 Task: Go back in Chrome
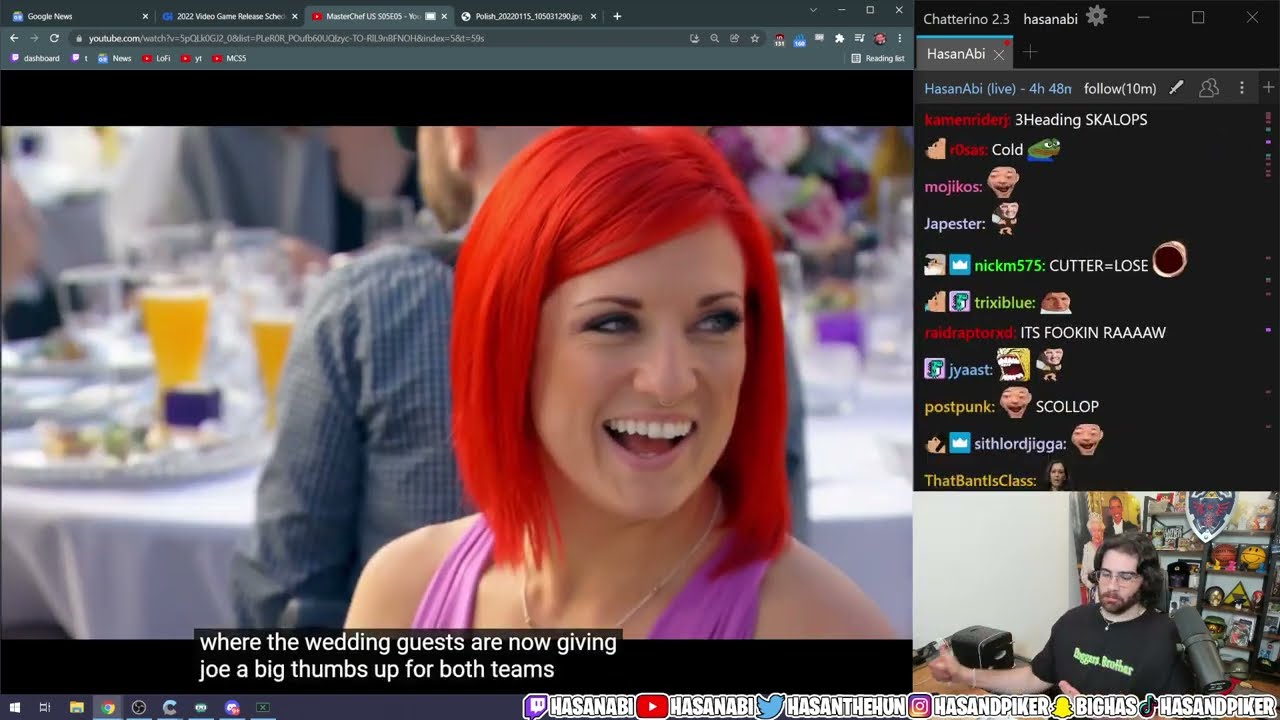[14, 38]
